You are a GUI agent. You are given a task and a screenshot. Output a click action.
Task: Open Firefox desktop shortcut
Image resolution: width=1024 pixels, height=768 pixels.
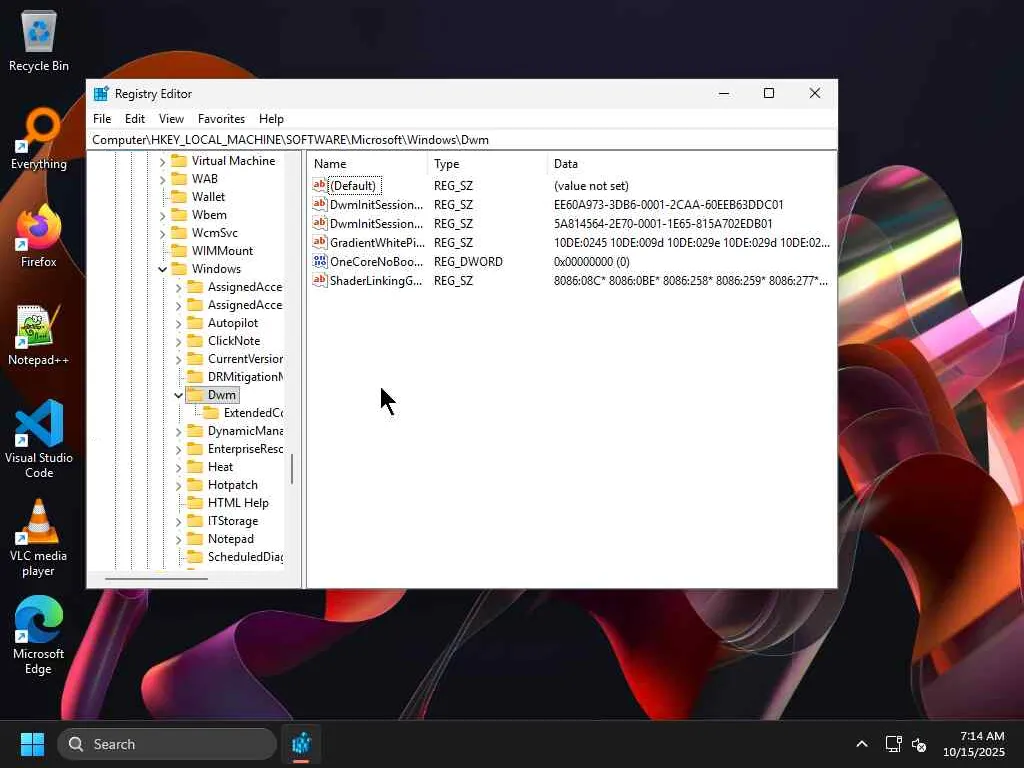(39, 236)
